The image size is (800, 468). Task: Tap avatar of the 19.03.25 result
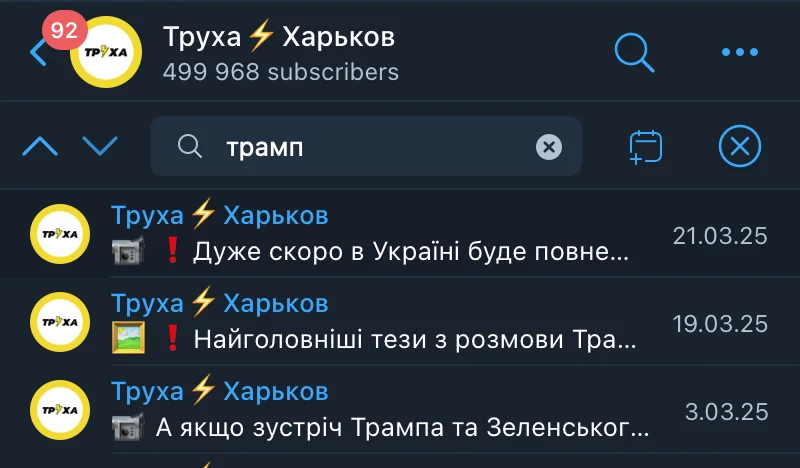coord(60,322)
